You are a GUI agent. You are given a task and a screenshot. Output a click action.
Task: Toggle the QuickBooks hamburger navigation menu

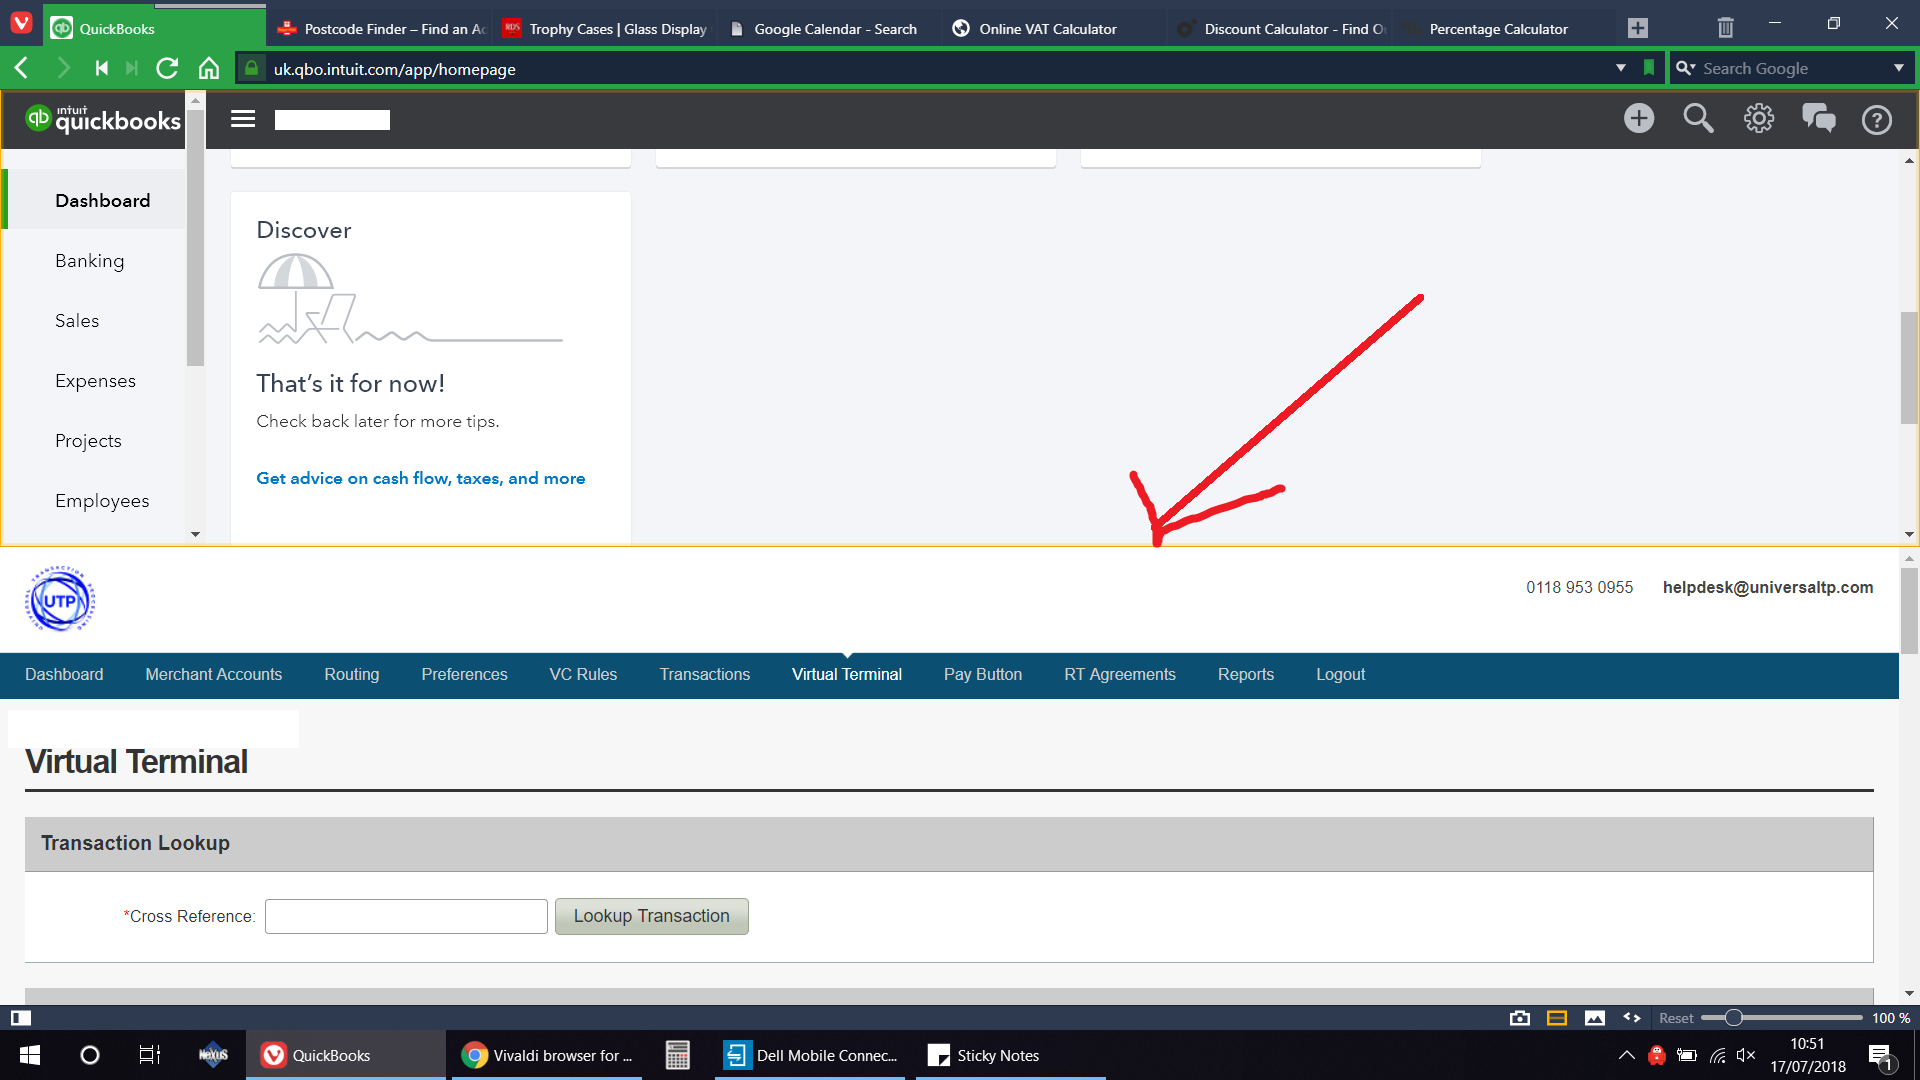tap(243, 119)
